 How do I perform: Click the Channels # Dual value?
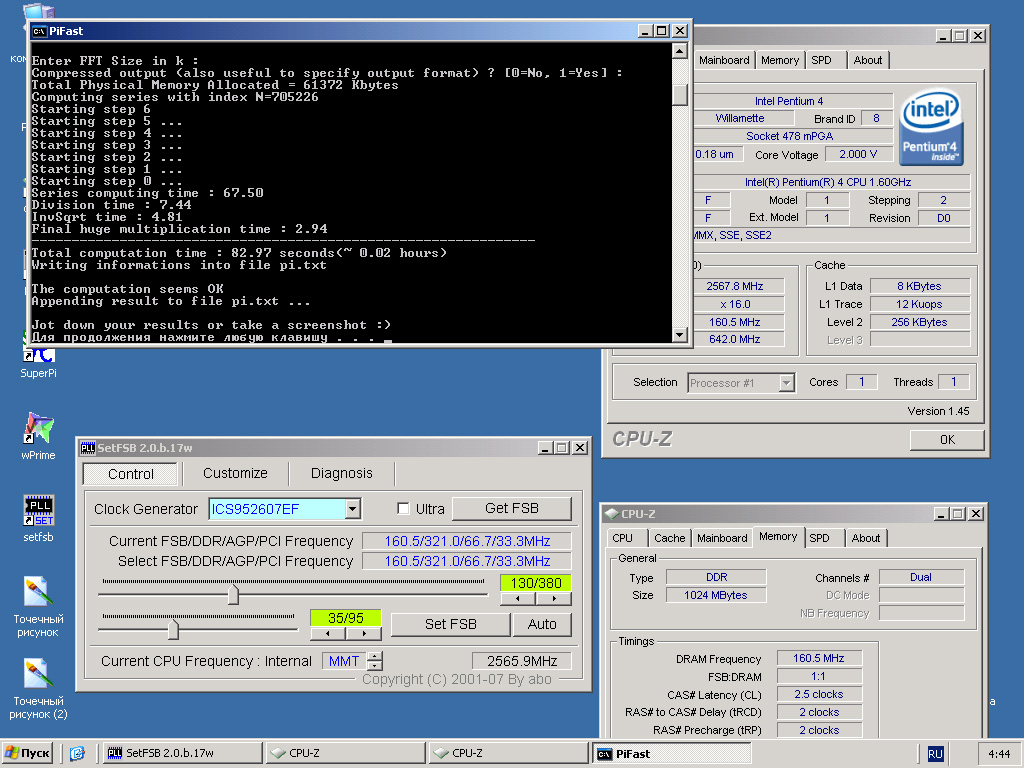(921, 577)
